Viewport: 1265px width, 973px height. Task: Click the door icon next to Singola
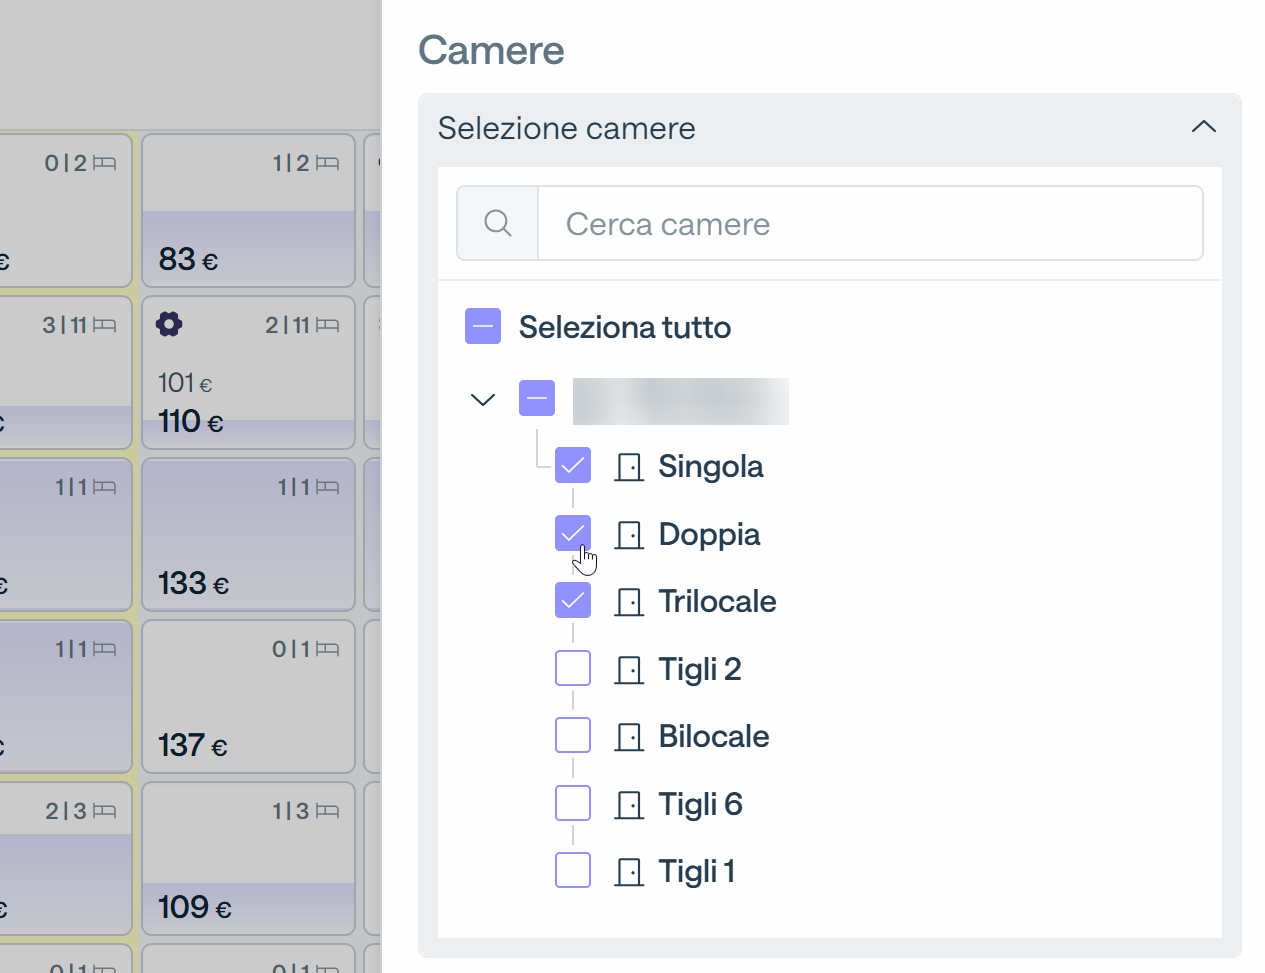(x=629, y=467)
